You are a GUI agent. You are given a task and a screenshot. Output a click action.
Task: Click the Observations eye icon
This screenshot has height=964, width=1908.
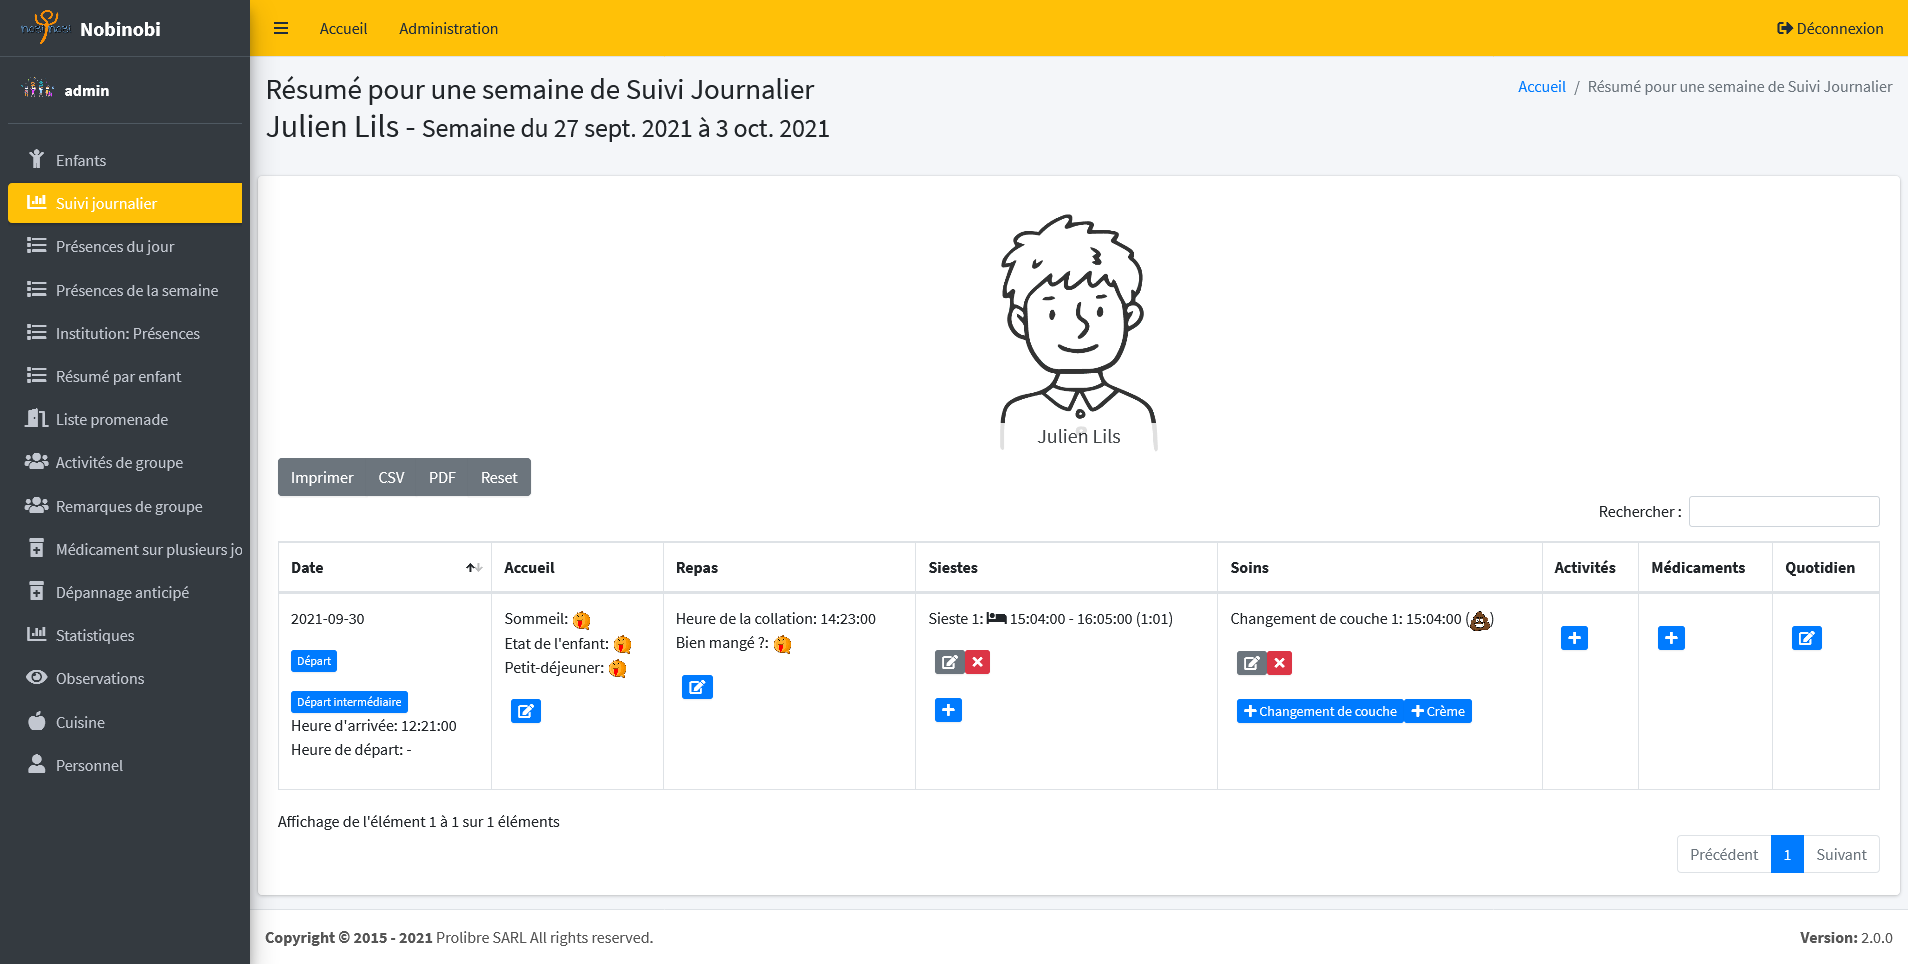[37, 678]
